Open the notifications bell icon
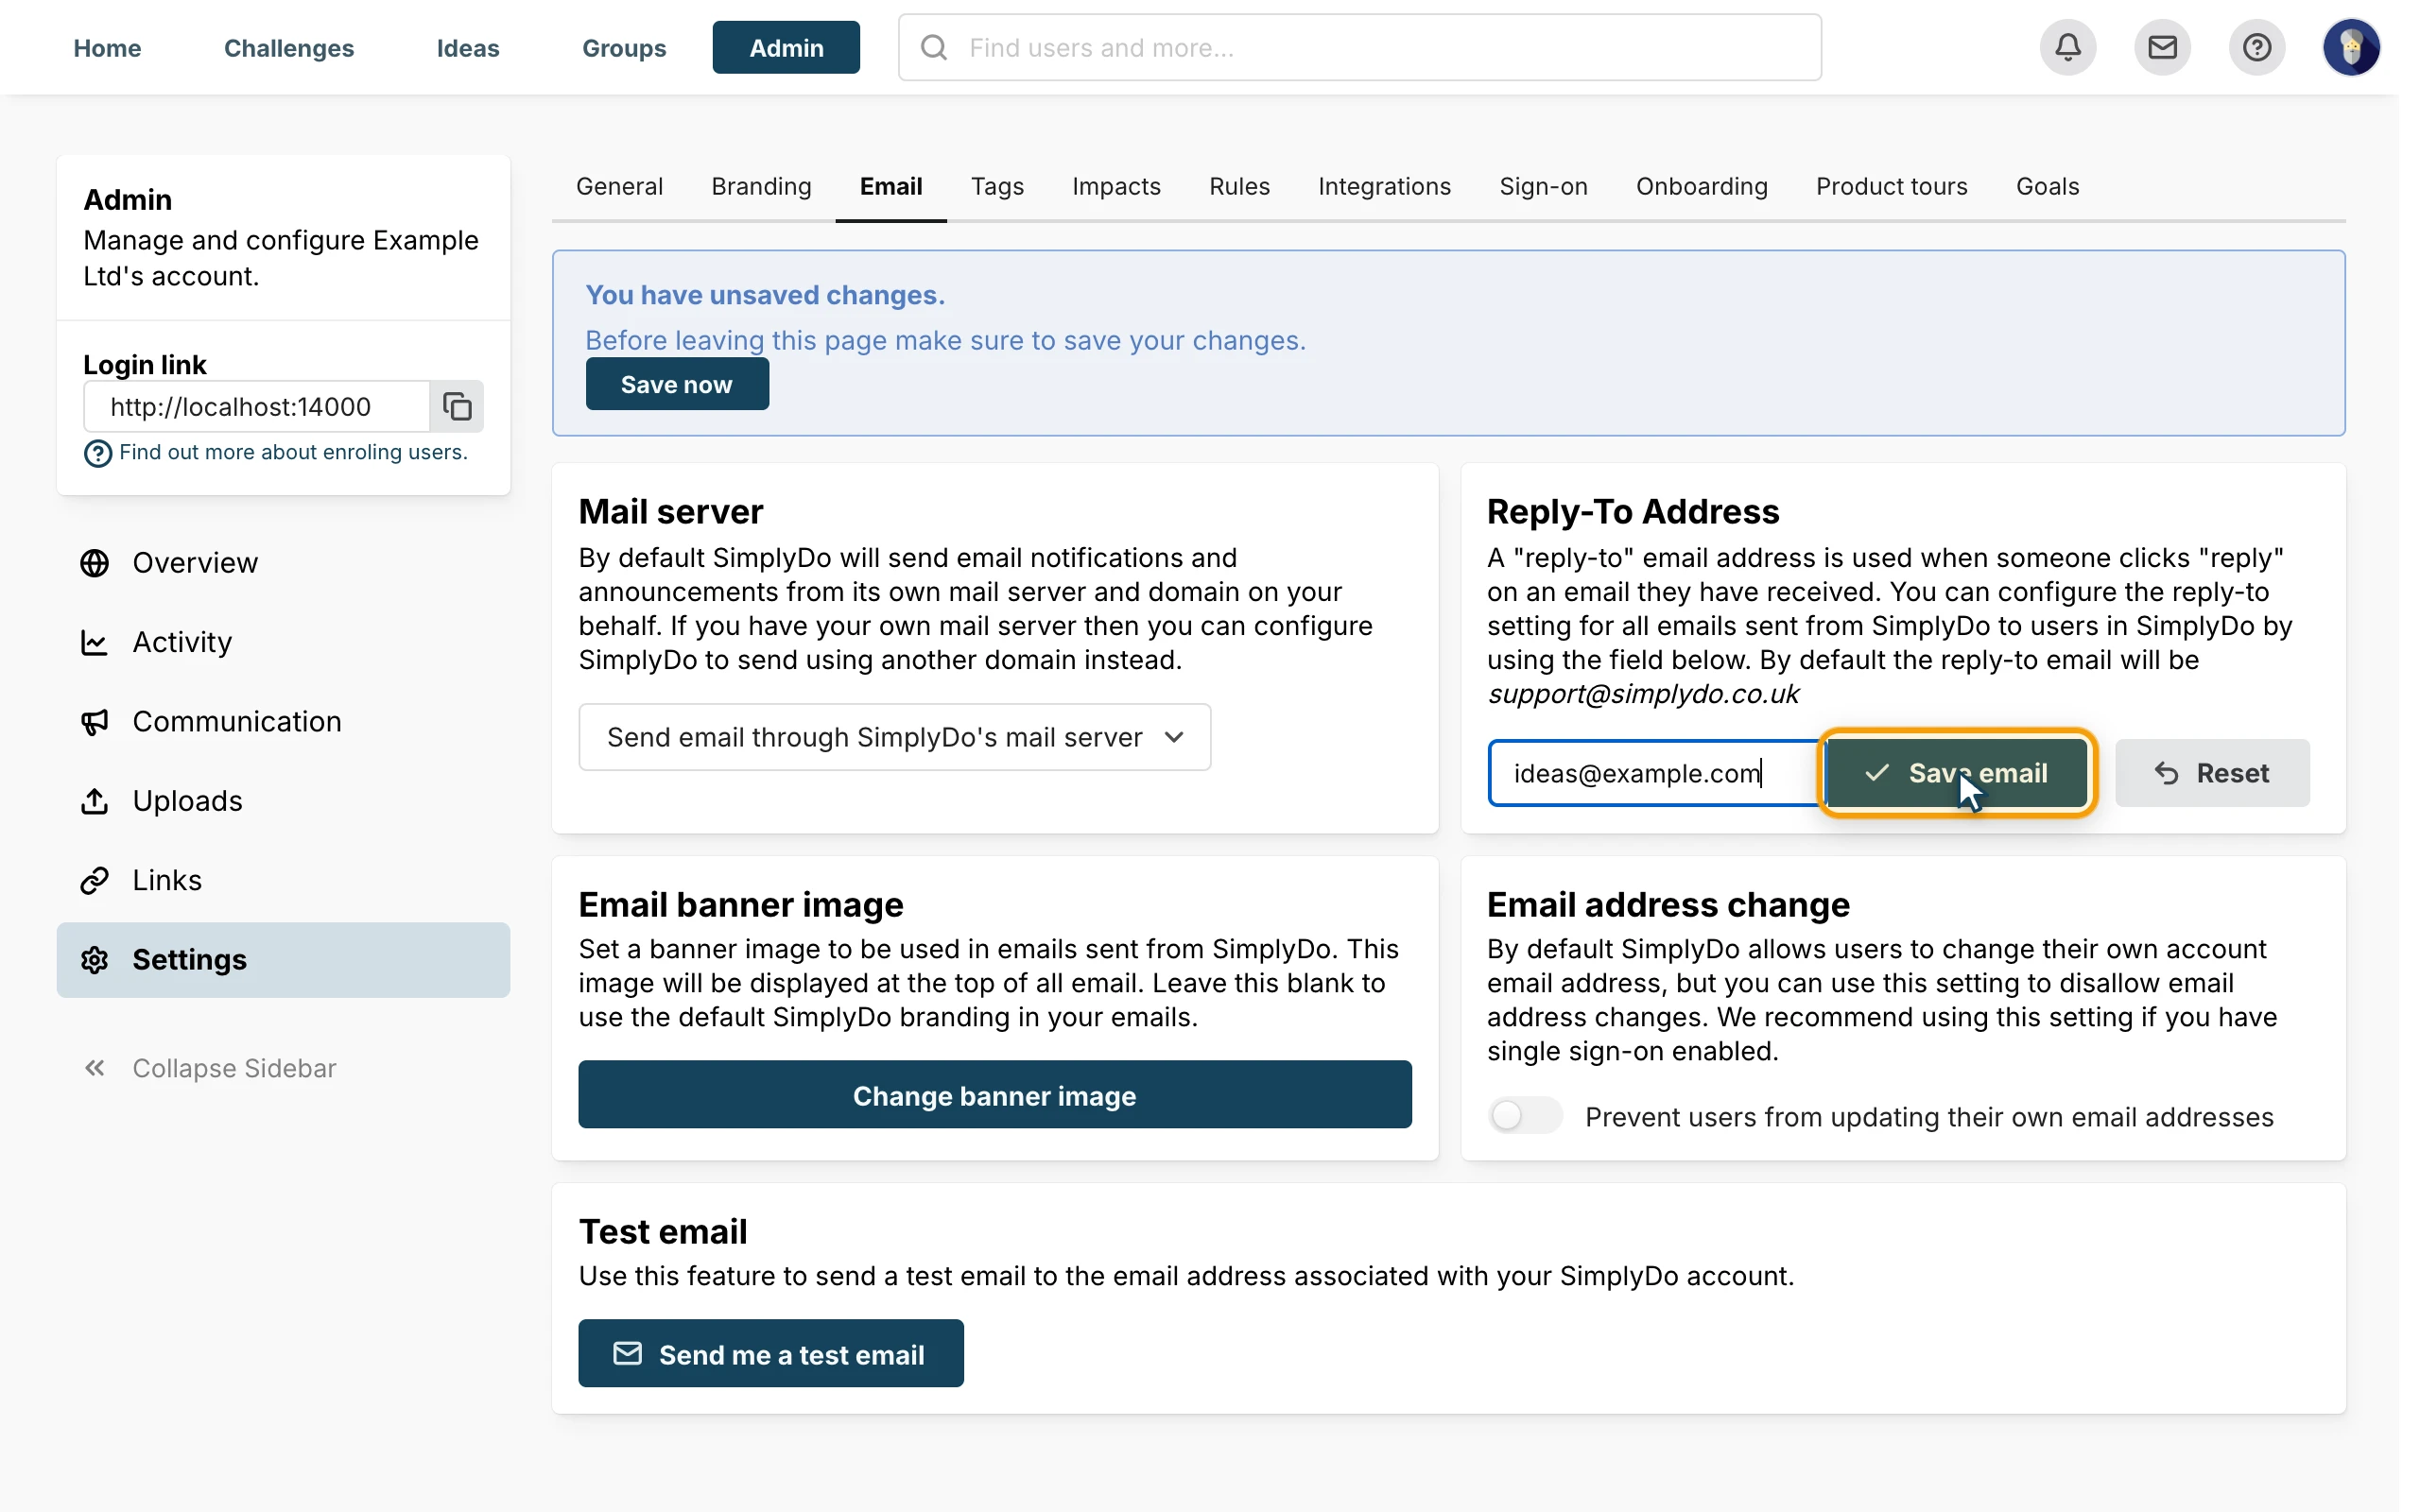The height and width of the screenshot is (1512, 2420). 2067,47
